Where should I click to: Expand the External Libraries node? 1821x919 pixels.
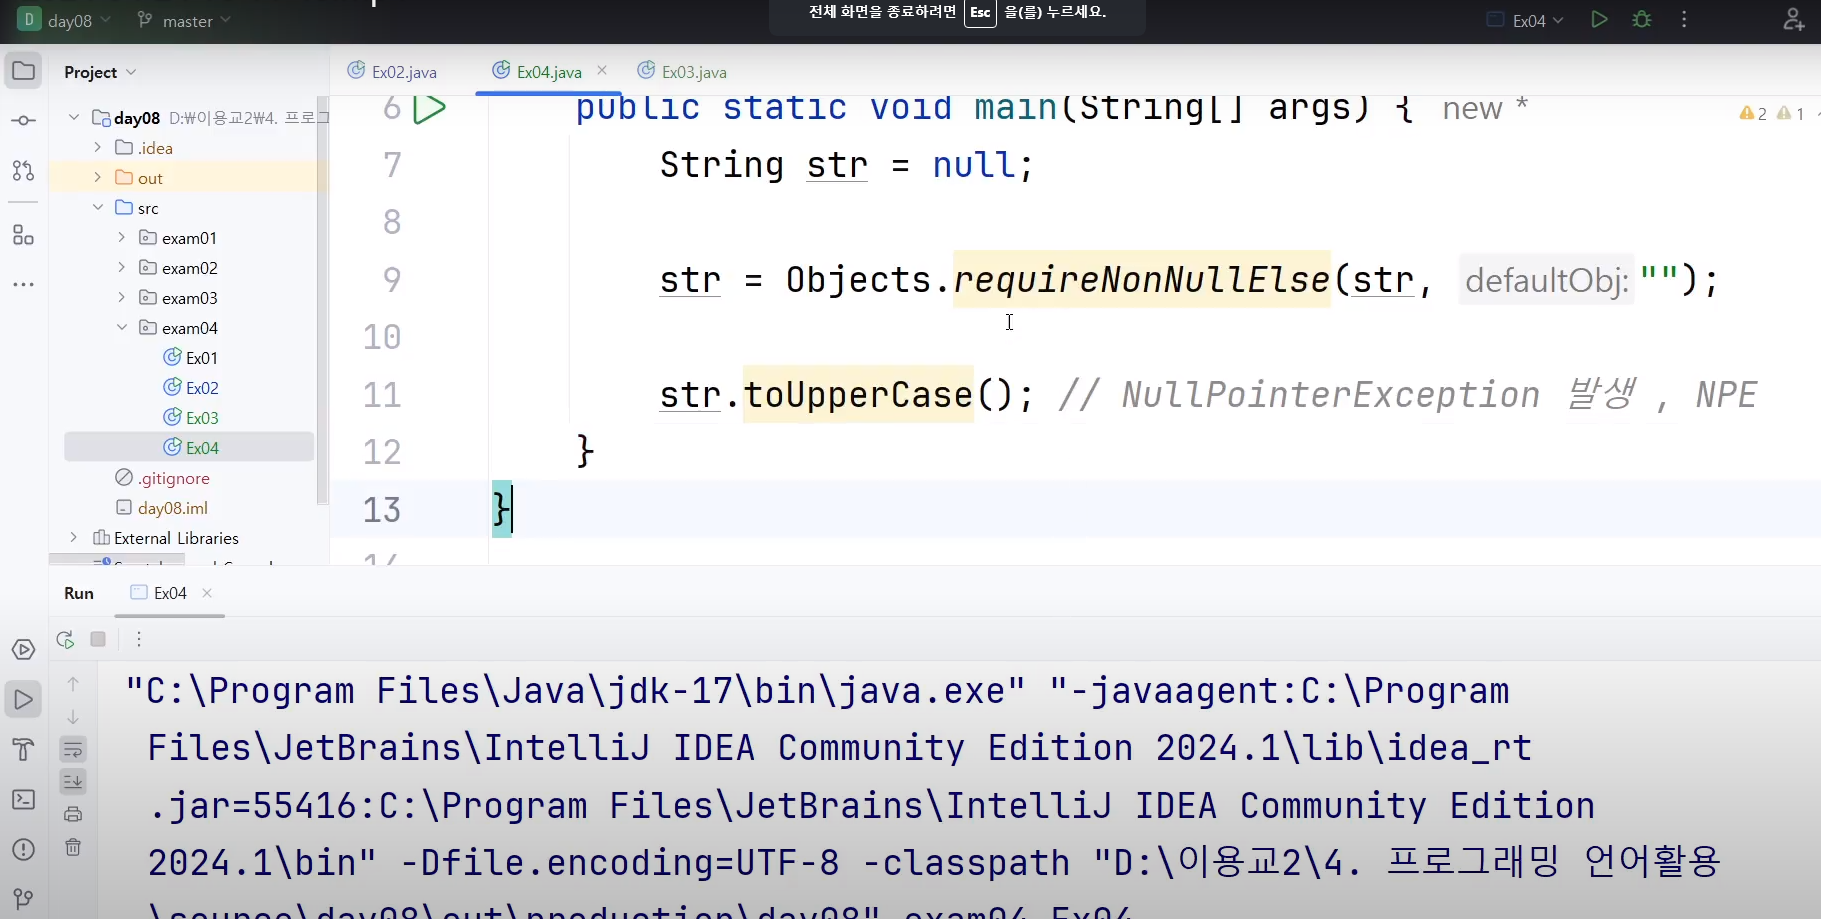click(x=73, y=537)
